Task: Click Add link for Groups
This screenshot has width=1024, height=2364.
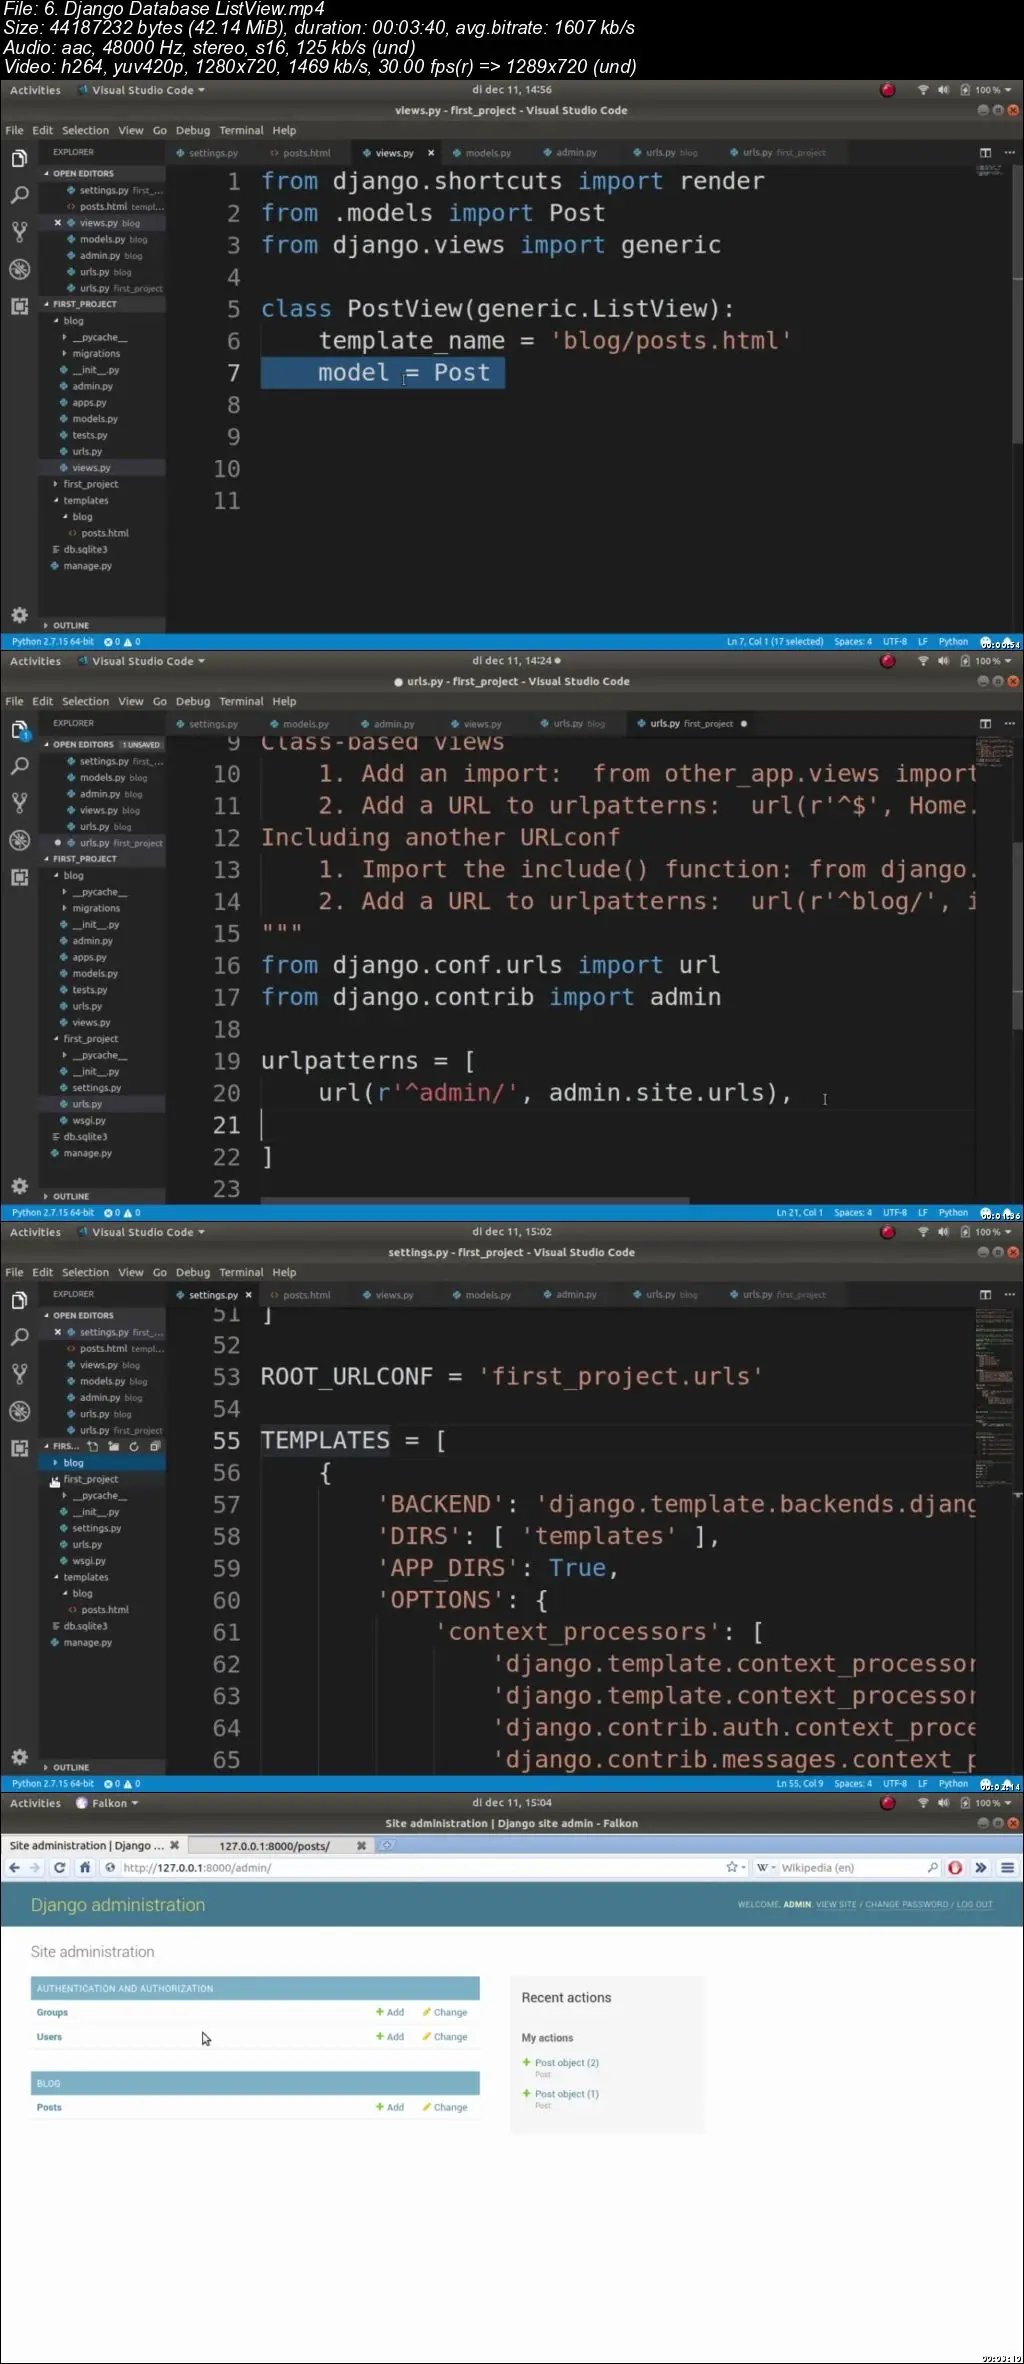Action: click(390, 2012)
